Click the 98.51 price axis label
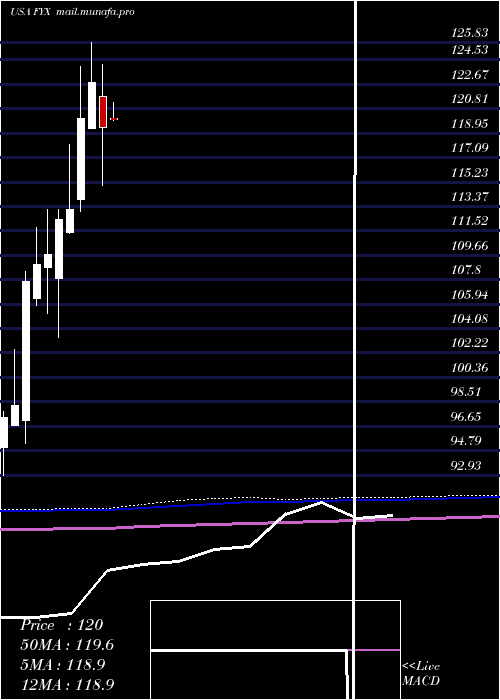This screenshot has height=700, width=500. point(466,392)
